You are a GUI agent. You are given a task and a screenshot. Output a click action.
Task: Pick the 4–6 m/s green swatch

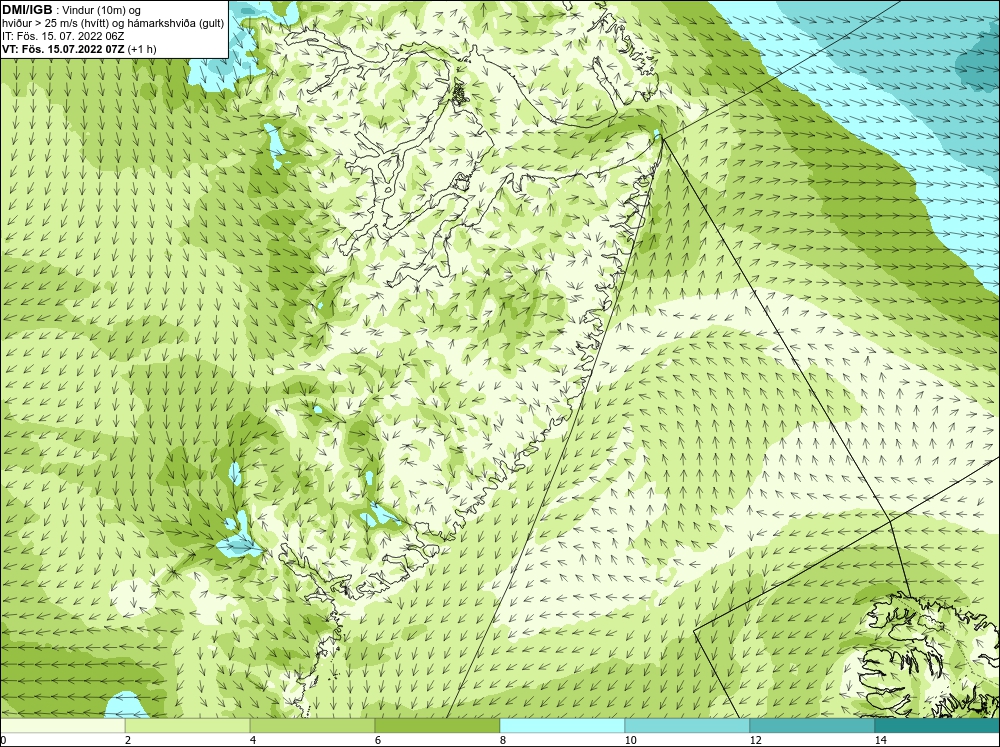[x=312, y=725]
